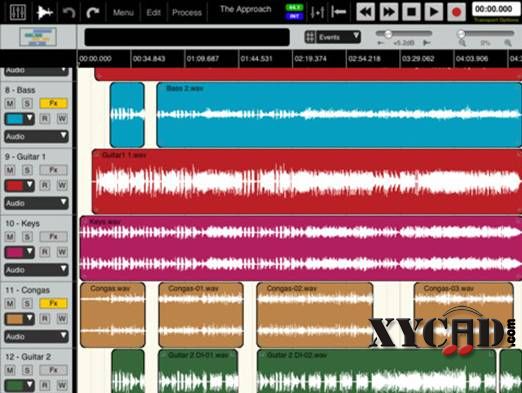The height and width of the screenshot is (393, 522).
Task: Open Fx for the Bass track
Action: (x=53, y=103)
